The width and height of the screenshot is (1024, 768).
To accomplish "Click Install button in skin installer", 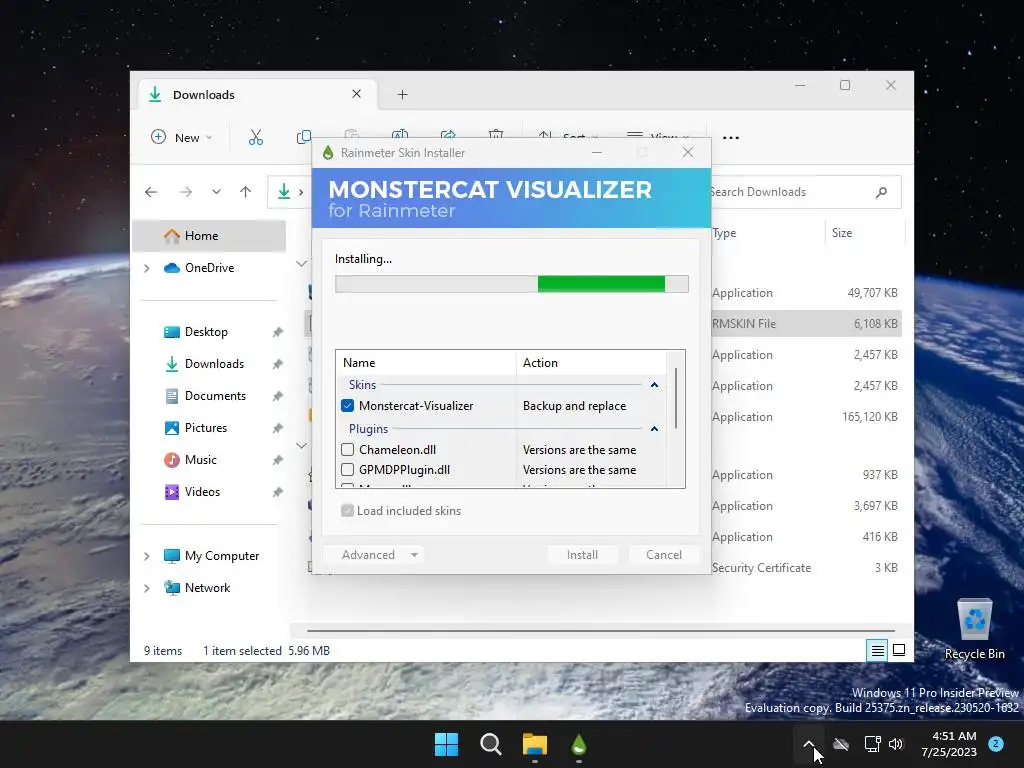I will [582, 554].
